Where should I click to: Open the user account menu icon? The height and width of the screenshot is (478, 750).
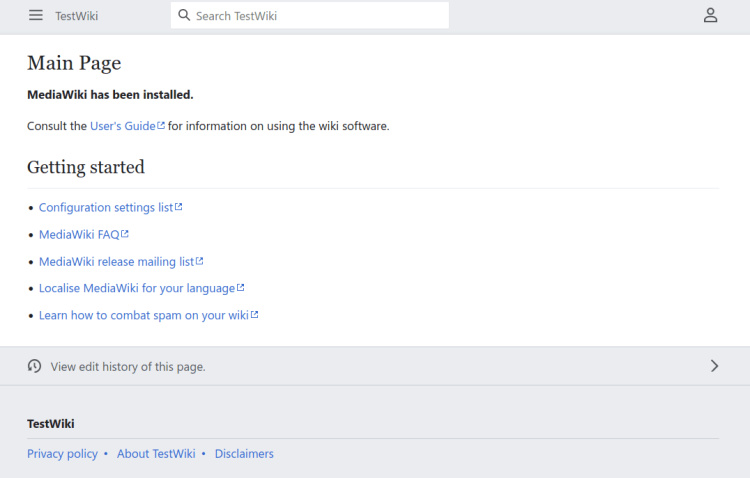(x=710, y=15)
